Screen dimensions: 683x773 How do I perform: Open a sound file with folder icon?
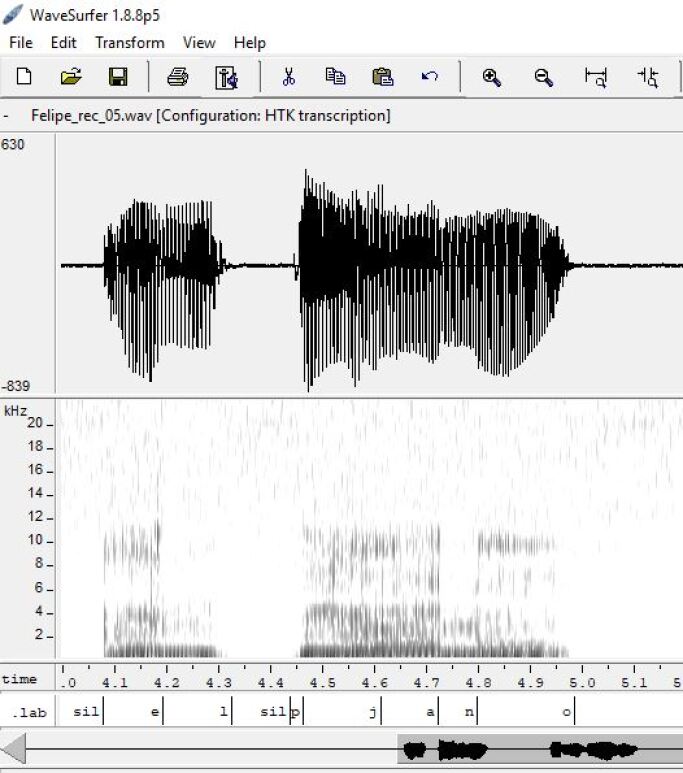[x=71, y=77]
